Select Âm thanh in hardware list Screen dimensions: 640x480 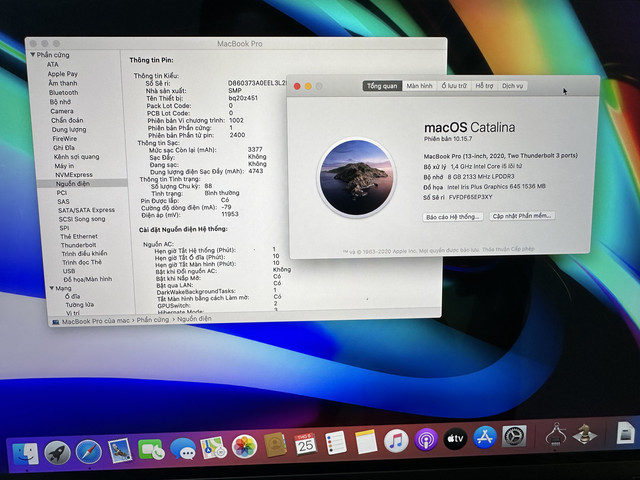(63, 83)
